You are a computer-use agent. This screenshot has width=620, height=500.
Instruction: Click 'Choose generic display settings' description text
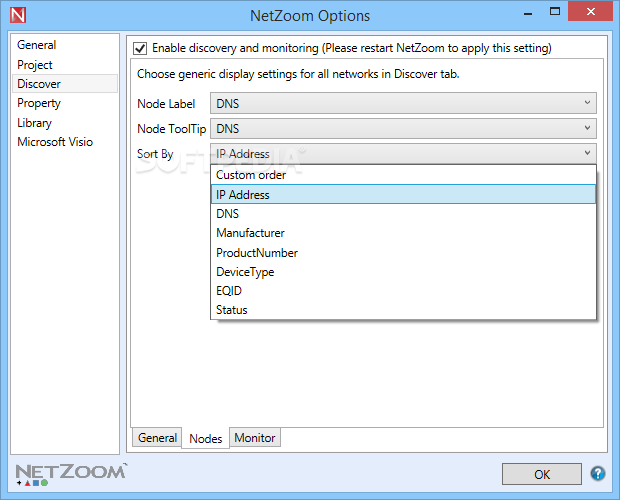click(x=298, y=74)
